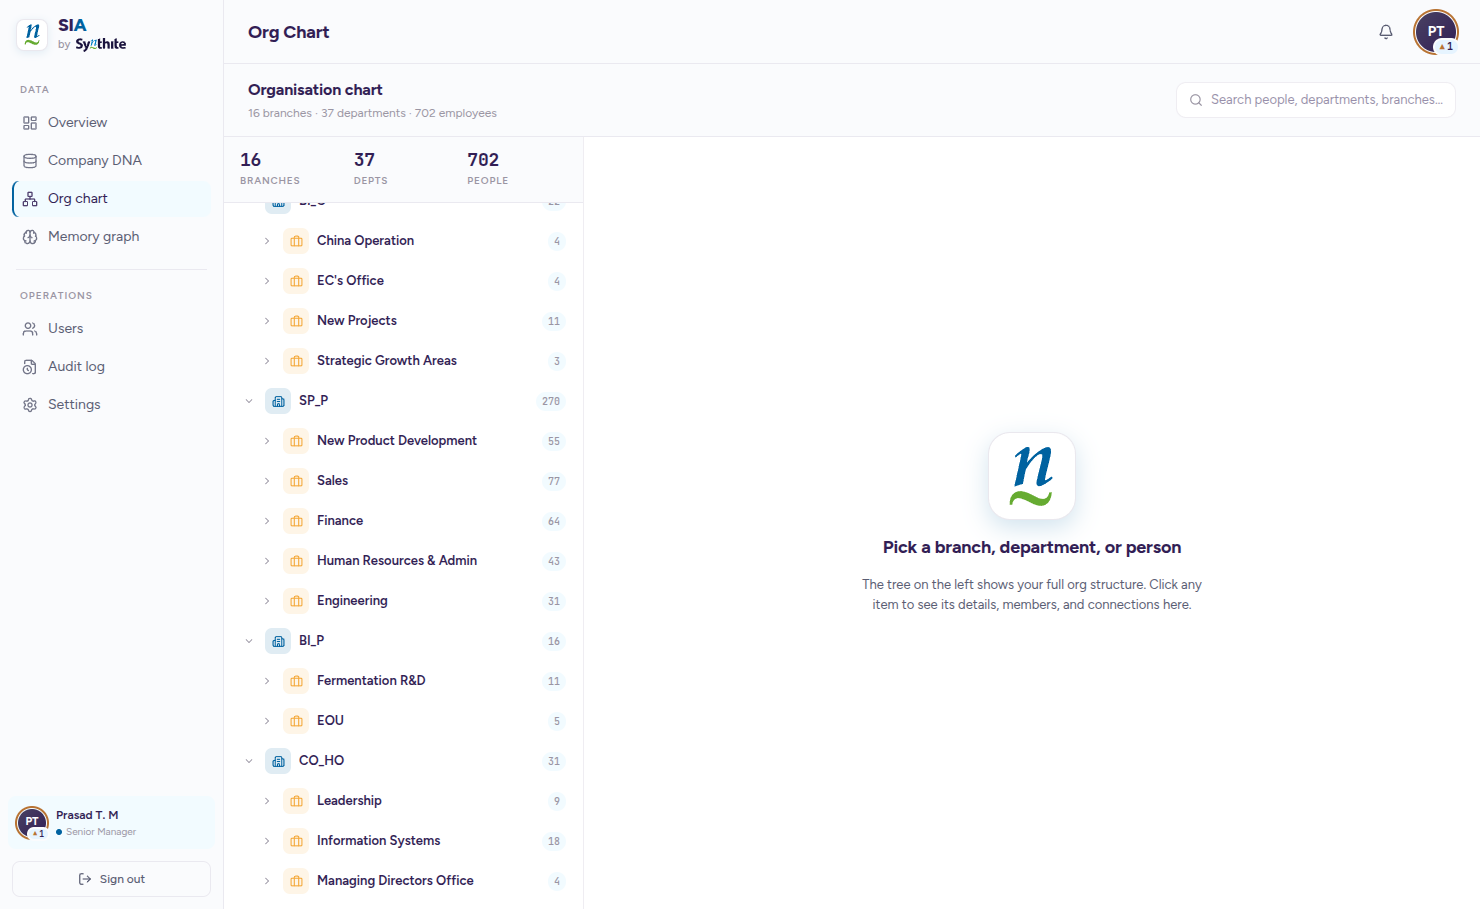Go to Overview page
The height and width of the screenshot is (909, 1480).
pyautogui.click(x=111, y=123)
